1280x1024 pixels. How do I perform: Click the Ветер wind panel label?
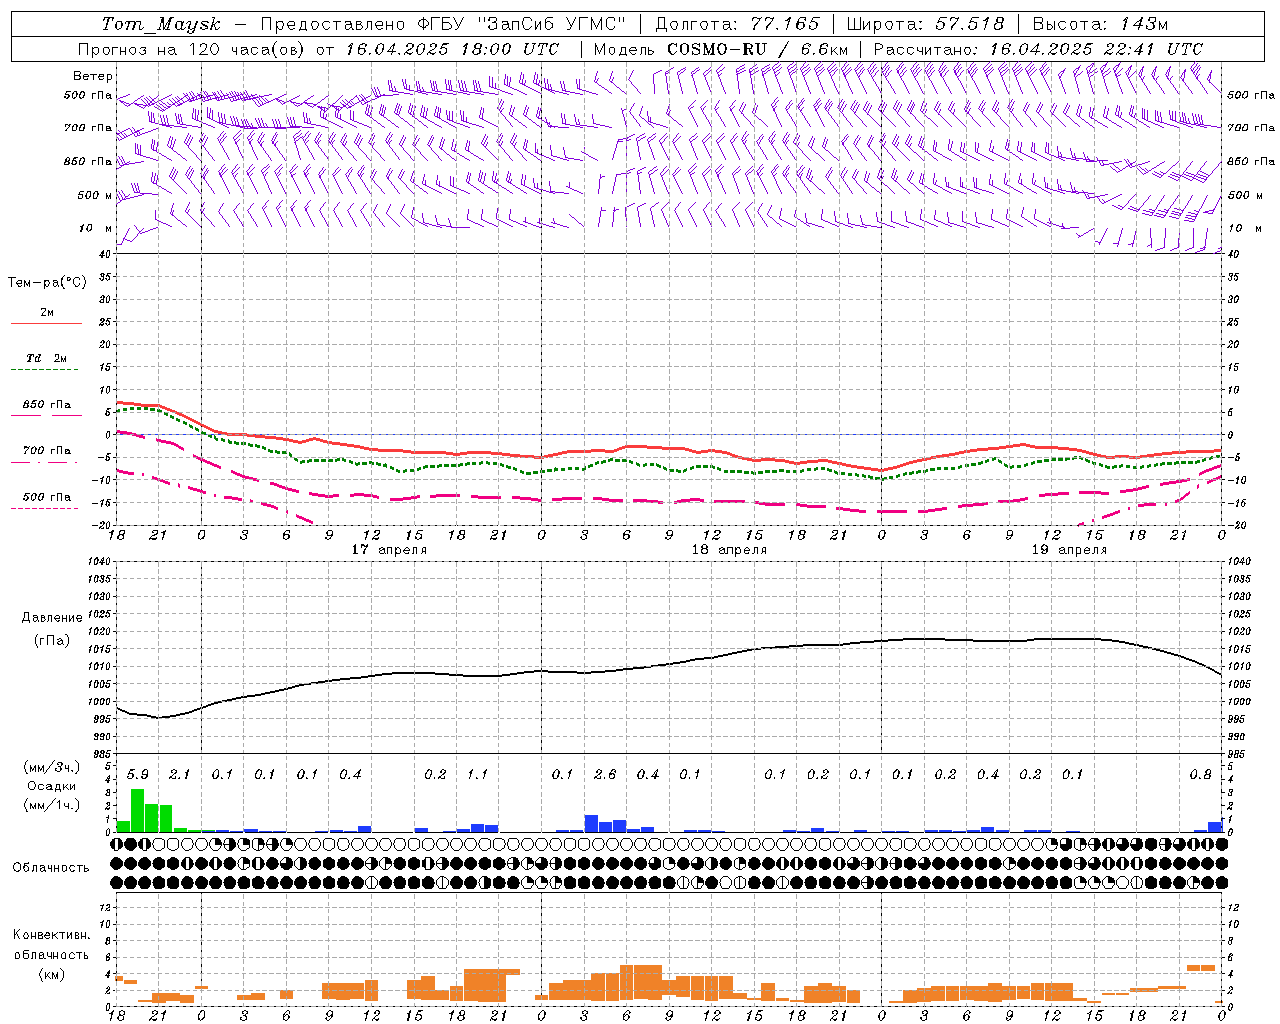93,76
